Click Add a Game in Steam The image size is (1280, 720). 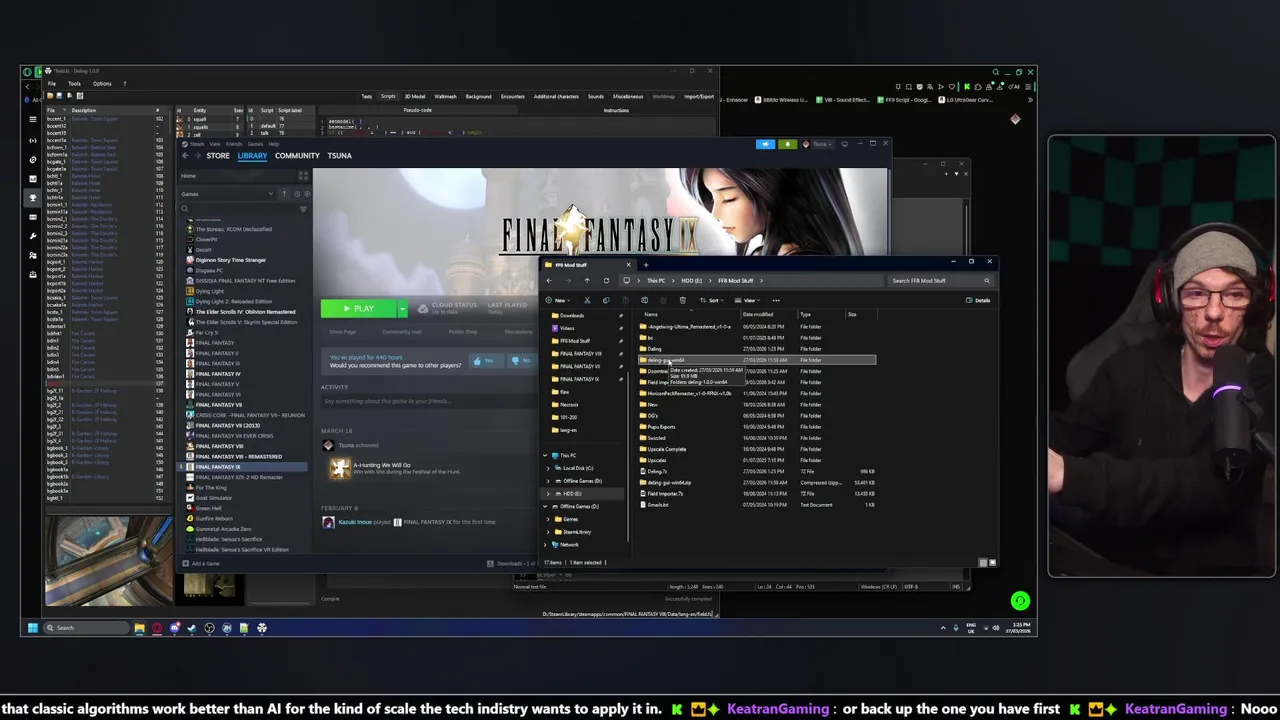pyautogui.click(x=201, y=563)
